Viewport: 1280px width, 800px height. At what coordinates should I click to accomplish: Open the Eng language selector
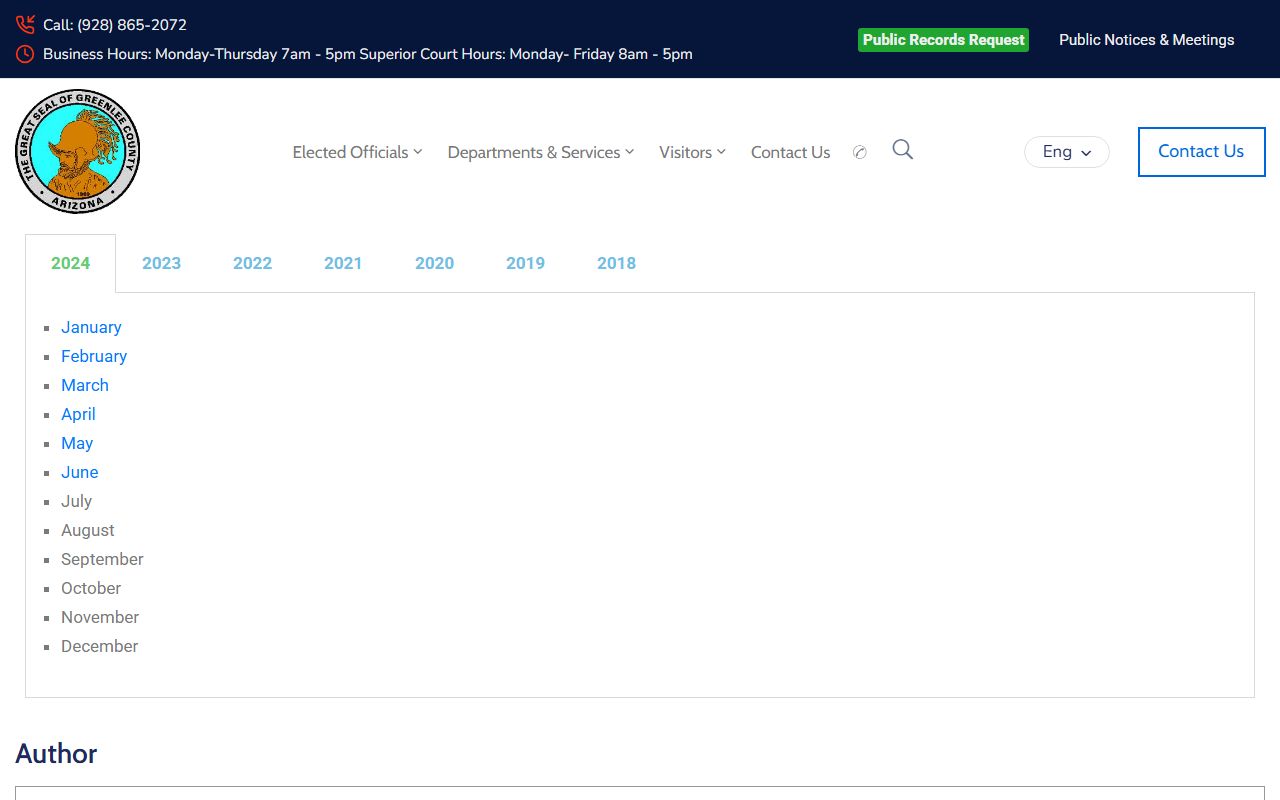click(x=1066, y=152)
